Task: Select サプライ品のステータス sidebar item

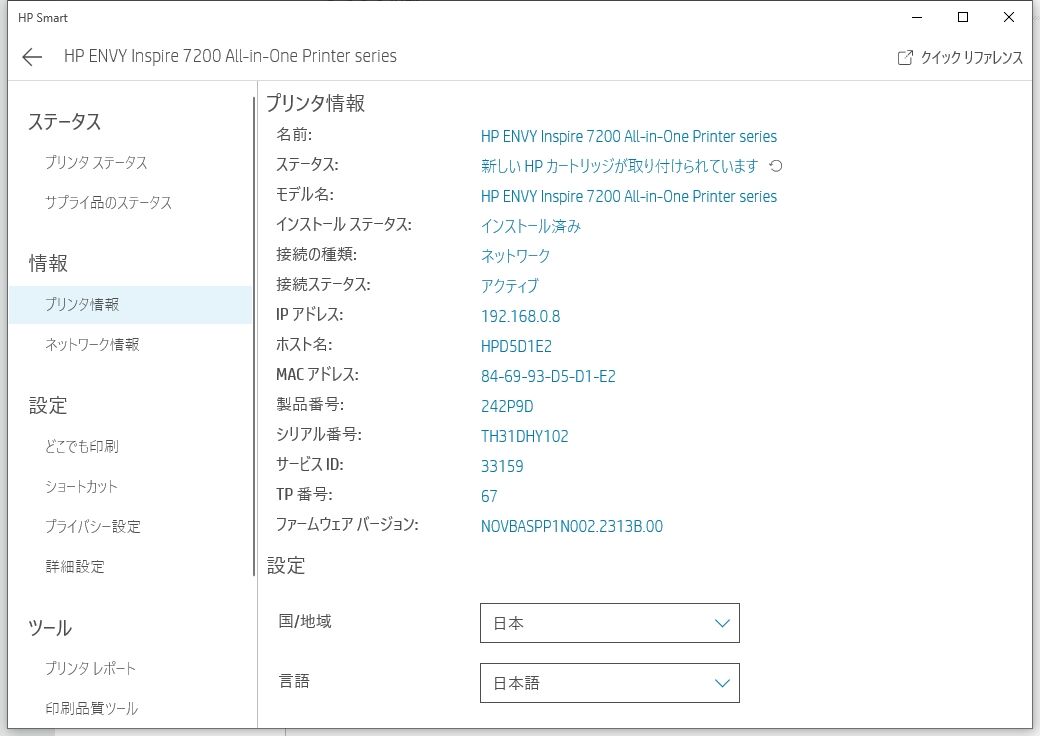Action: click(108, 202)
